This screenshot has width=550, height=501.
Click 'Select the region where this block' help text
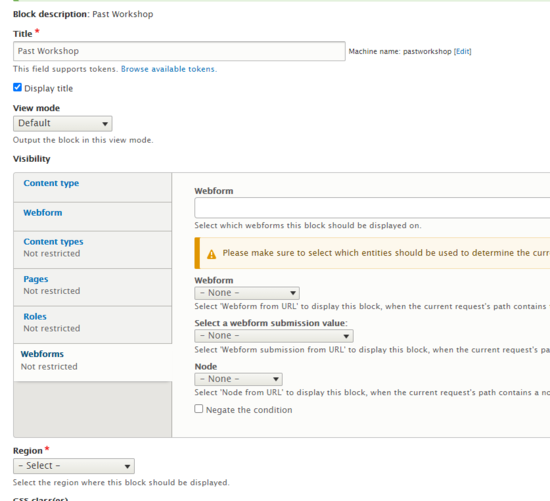[x=121, y=483]
